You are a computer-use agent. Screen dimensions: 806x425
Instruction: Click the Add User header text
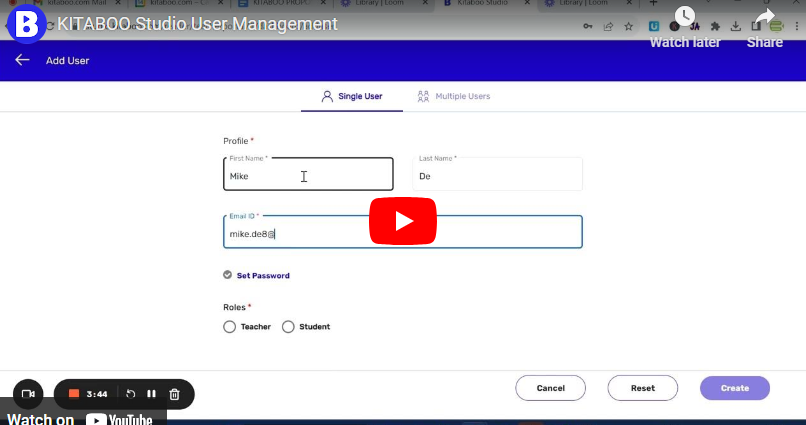click(67, 61)
